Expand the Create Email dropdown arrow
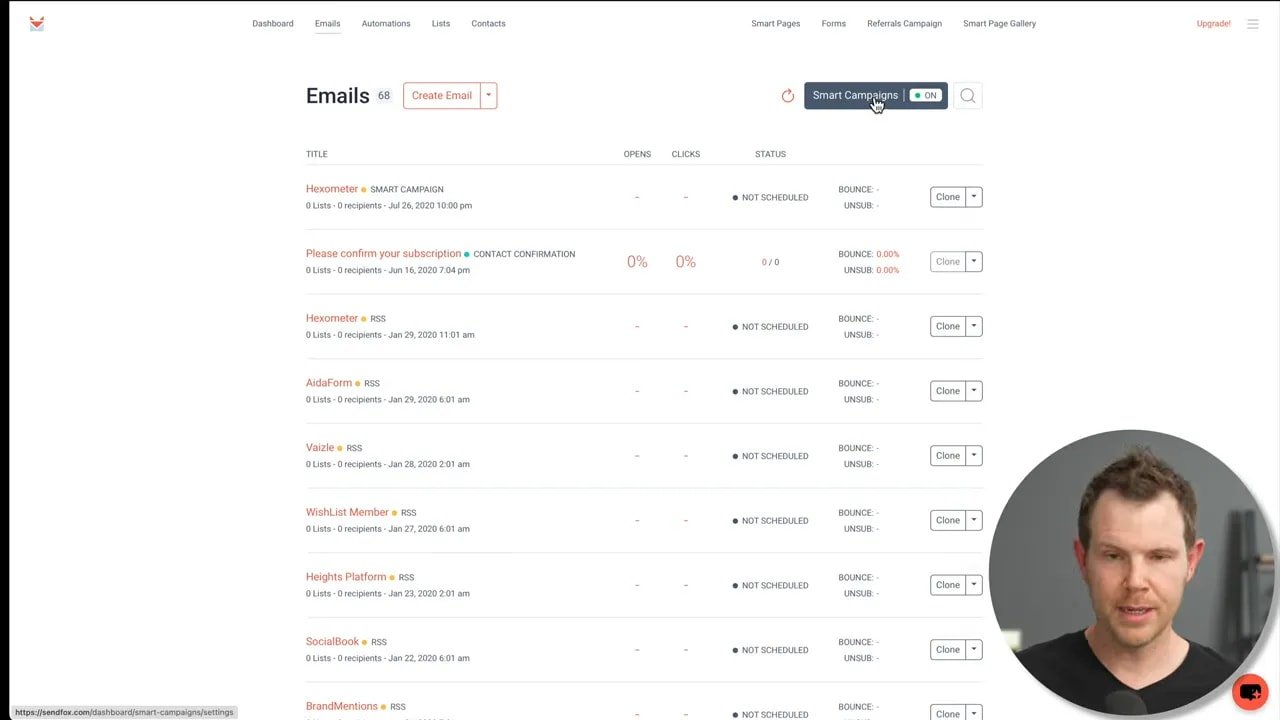1280x720 pixels. [x=488, y=95]
